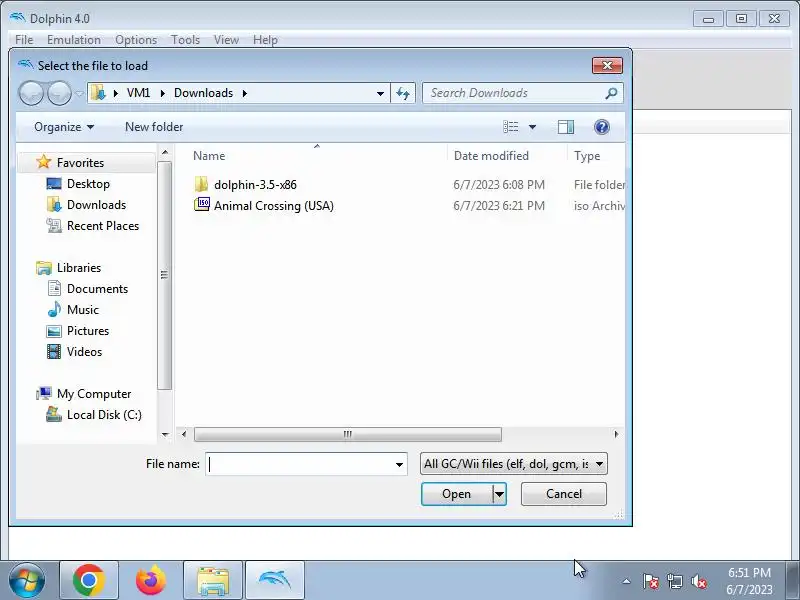Open the File menu in Dolphin window
Viewport: 800px width, 600px height.
[x=24, y=40]
